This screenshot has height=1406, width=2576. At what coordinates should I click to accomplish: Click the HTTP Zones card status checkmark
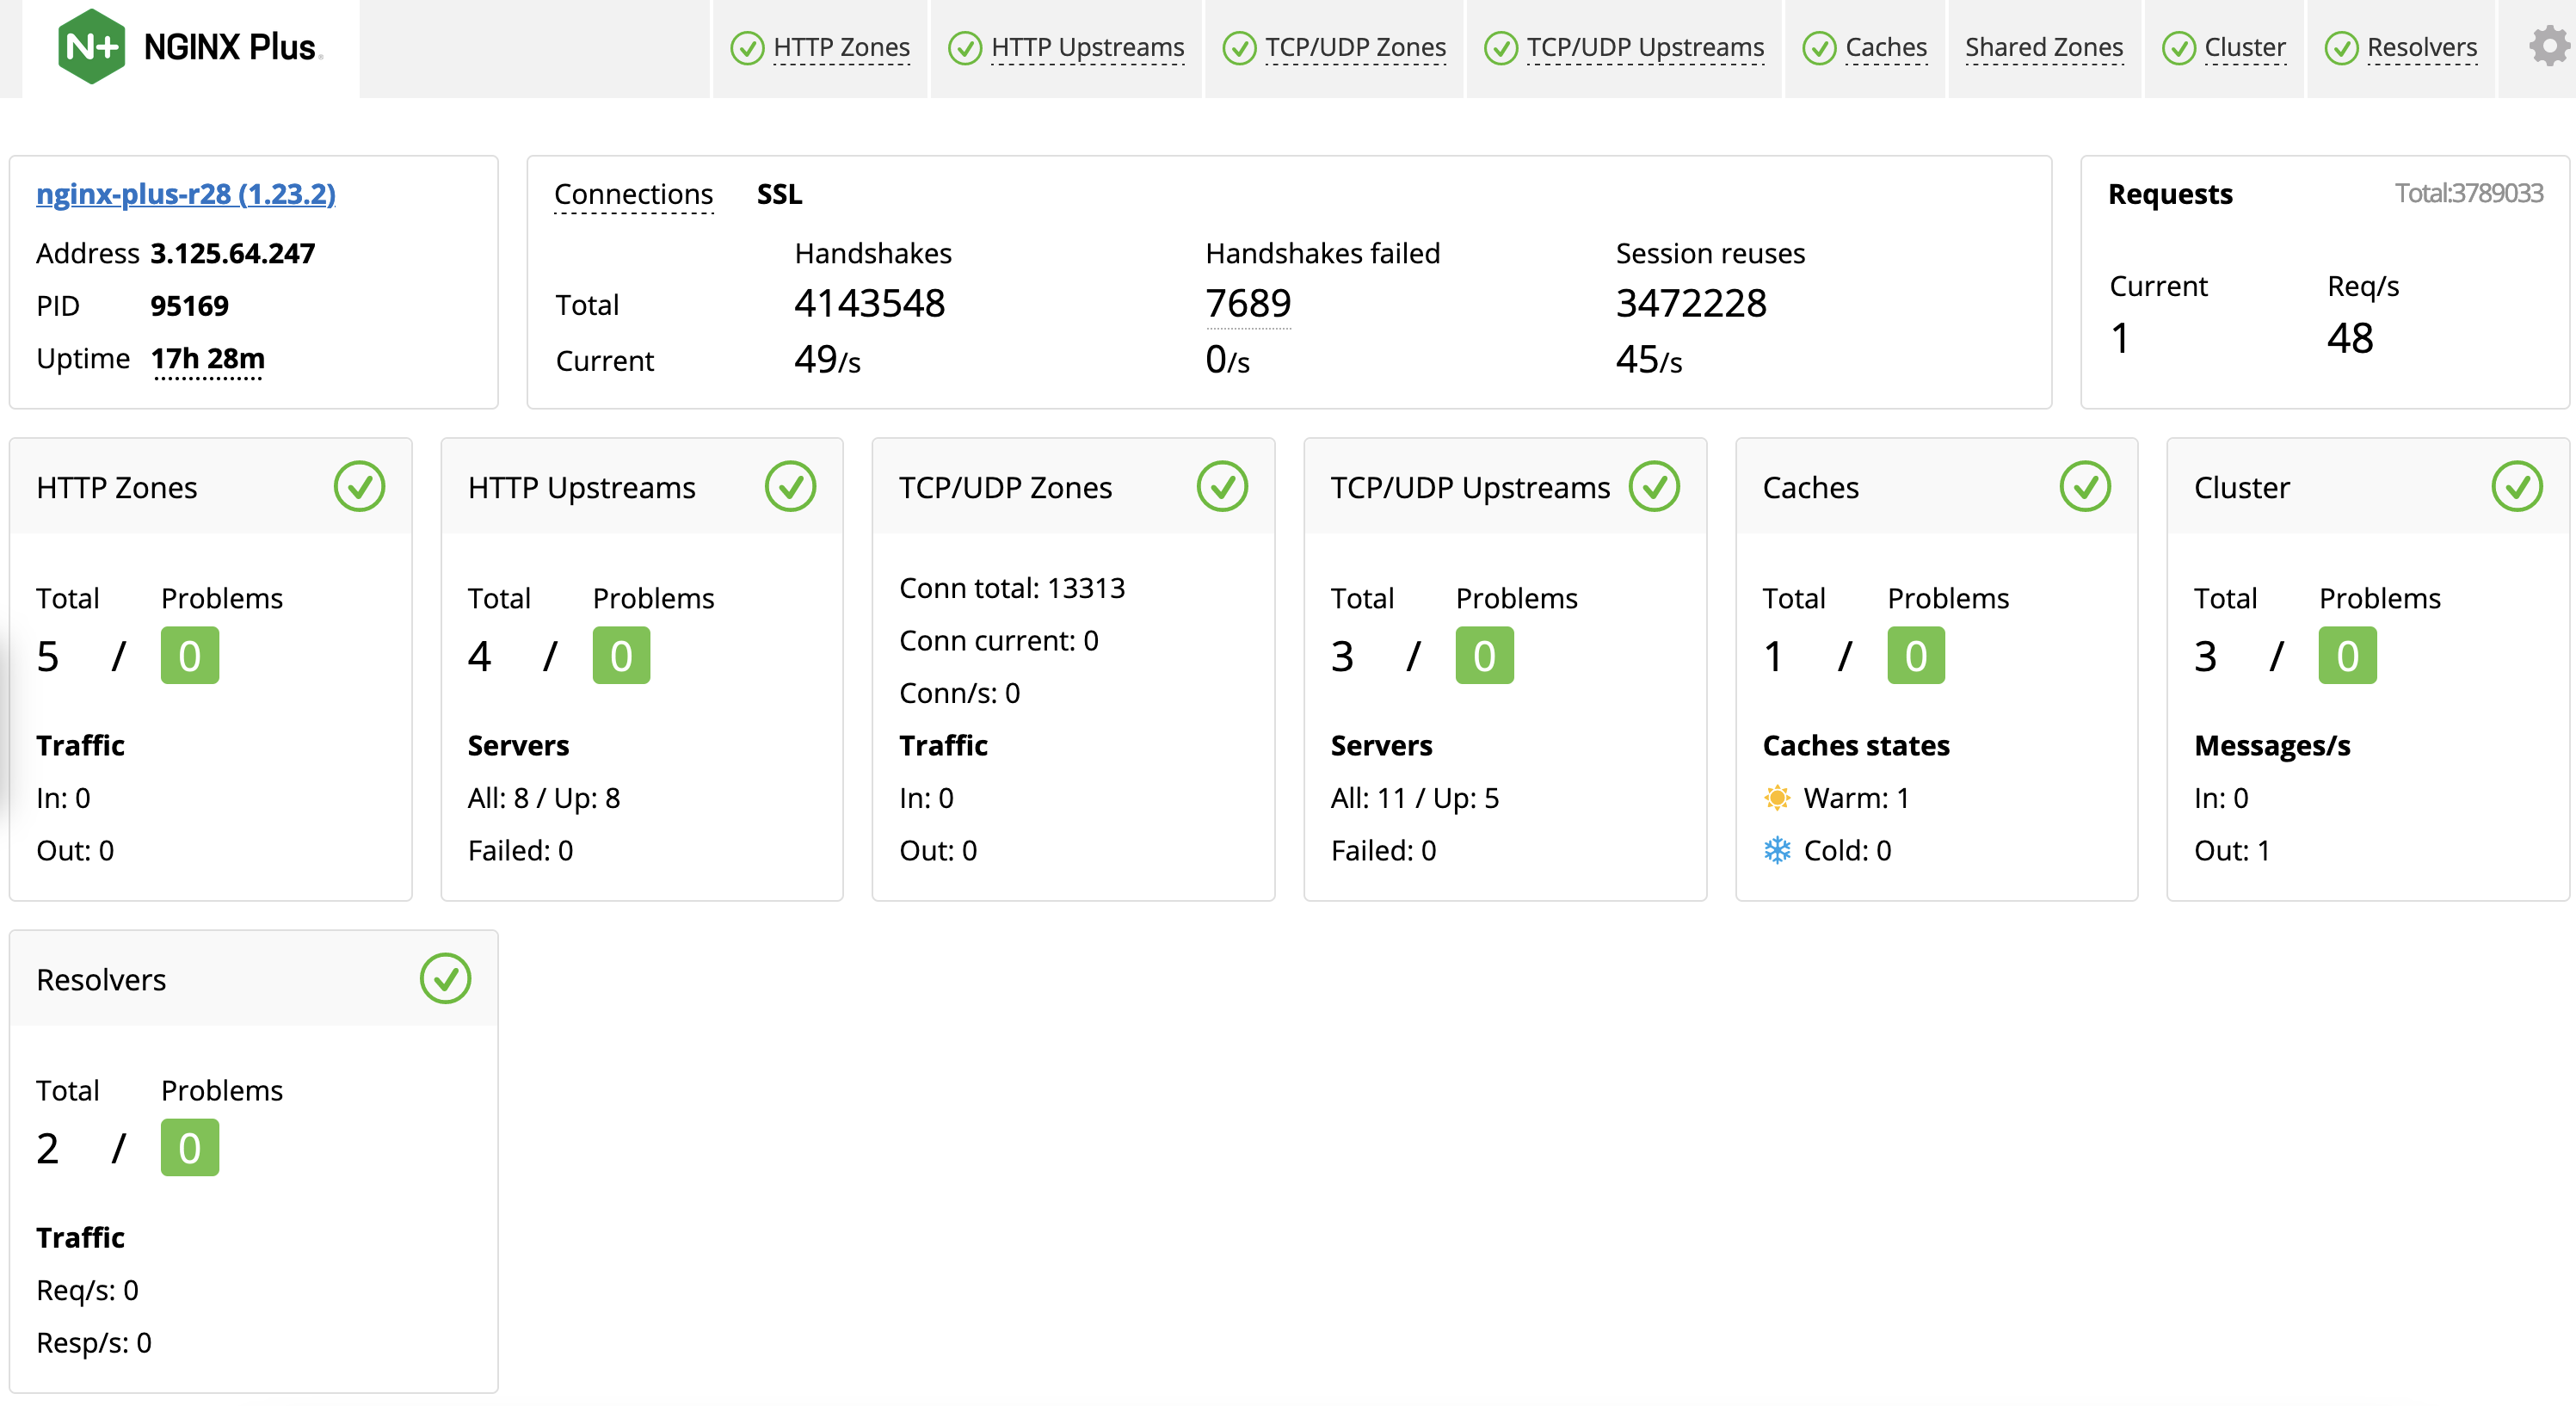(x=359, y=487)
